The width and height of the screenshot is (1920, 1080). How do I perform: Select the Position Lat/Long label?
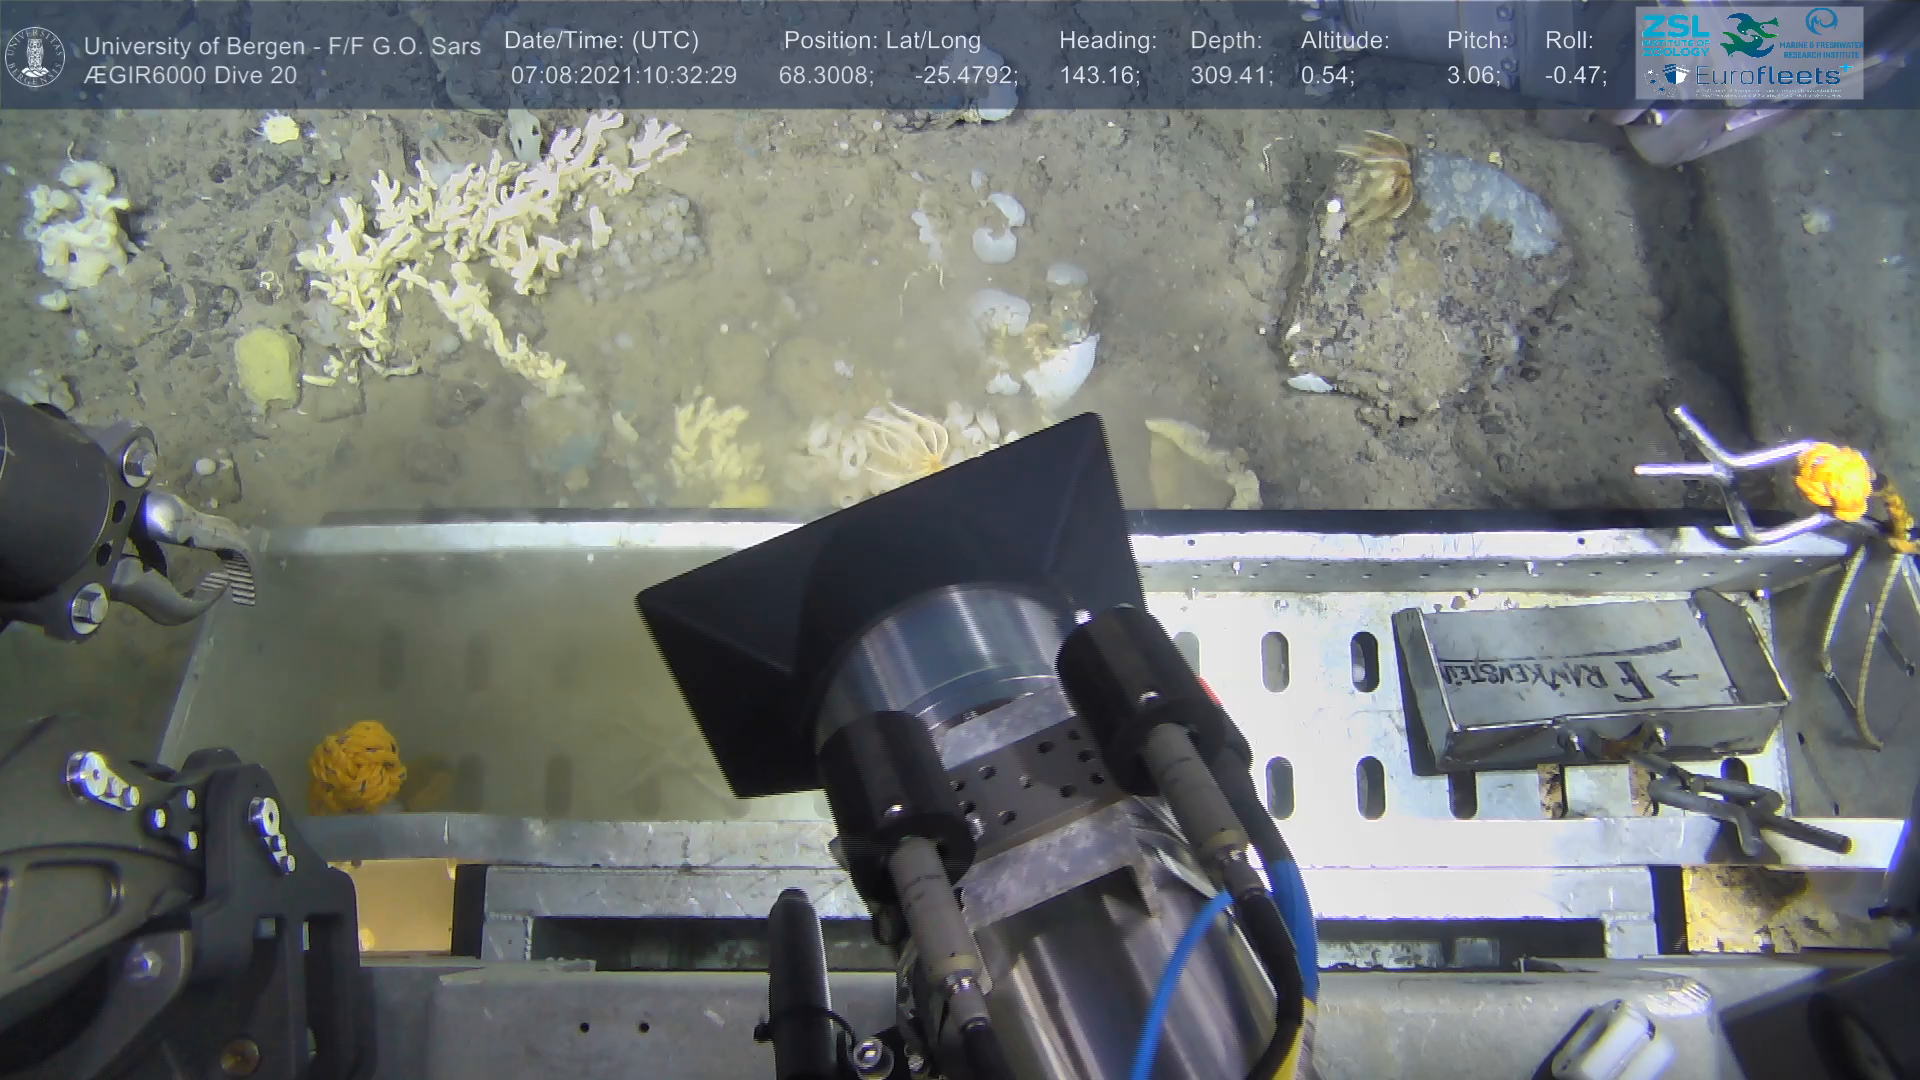pos(882,41)
